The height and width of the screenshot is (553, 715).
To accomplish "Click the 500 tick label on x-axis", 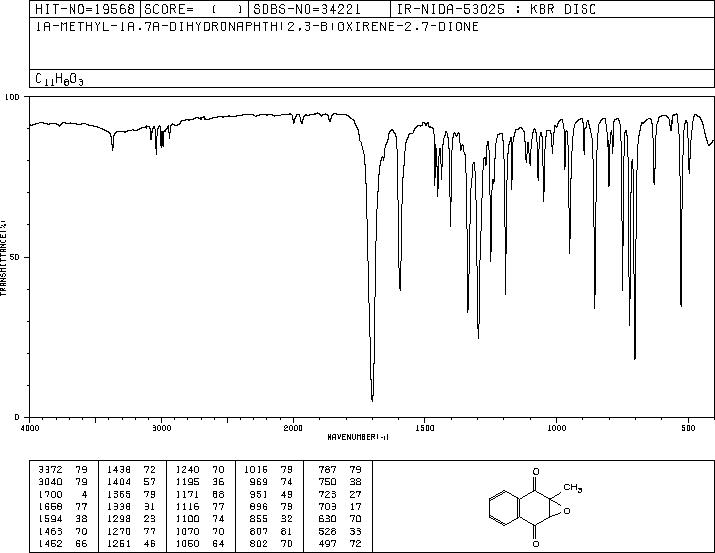I will [688, 428].
